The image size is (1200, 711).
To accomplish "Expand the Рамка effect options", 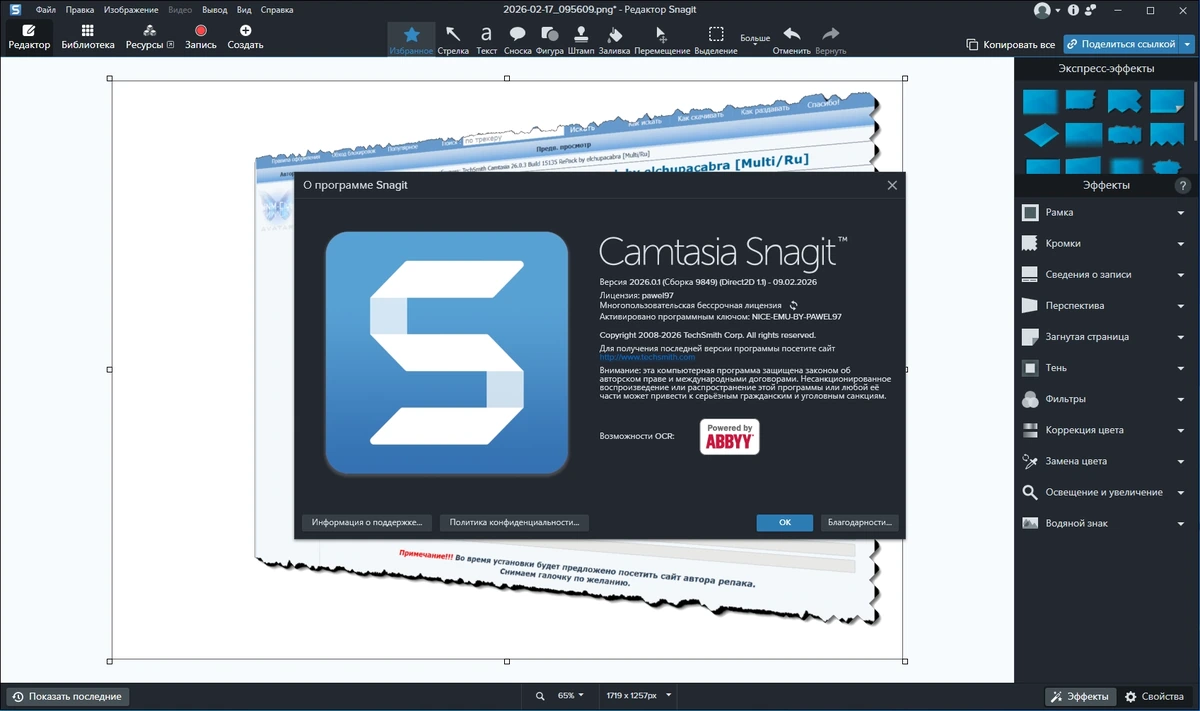I will coord(1181,213).
